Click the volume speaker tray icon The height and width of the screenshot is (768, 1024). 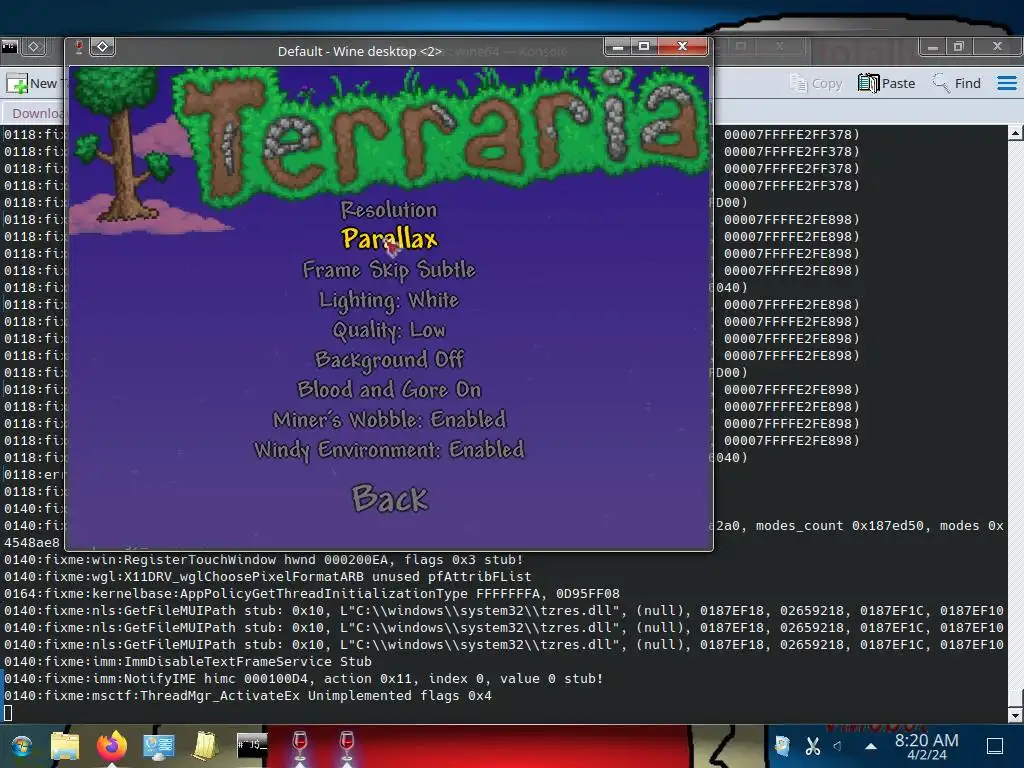click(x=838, y=746)
